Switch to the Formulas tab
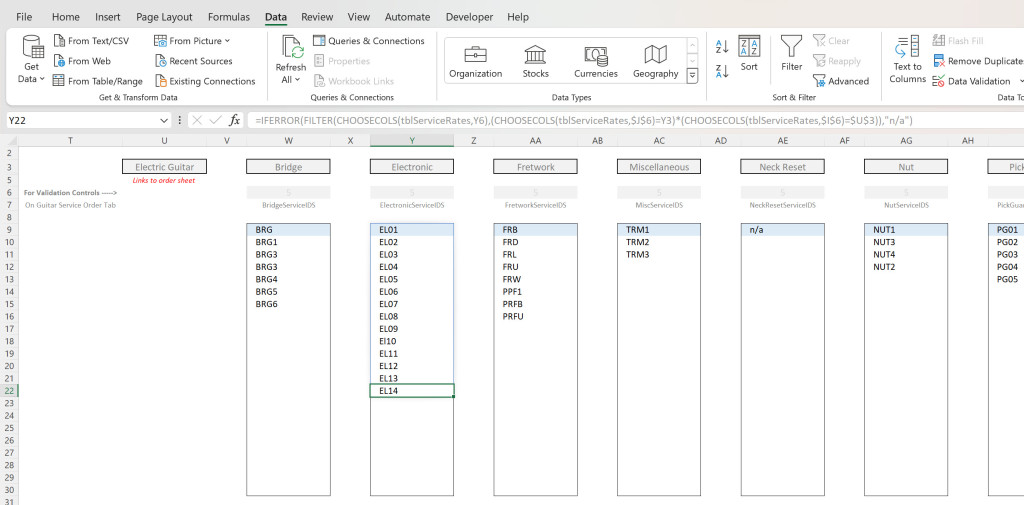The image size is (1024, 505). (229, 17)
